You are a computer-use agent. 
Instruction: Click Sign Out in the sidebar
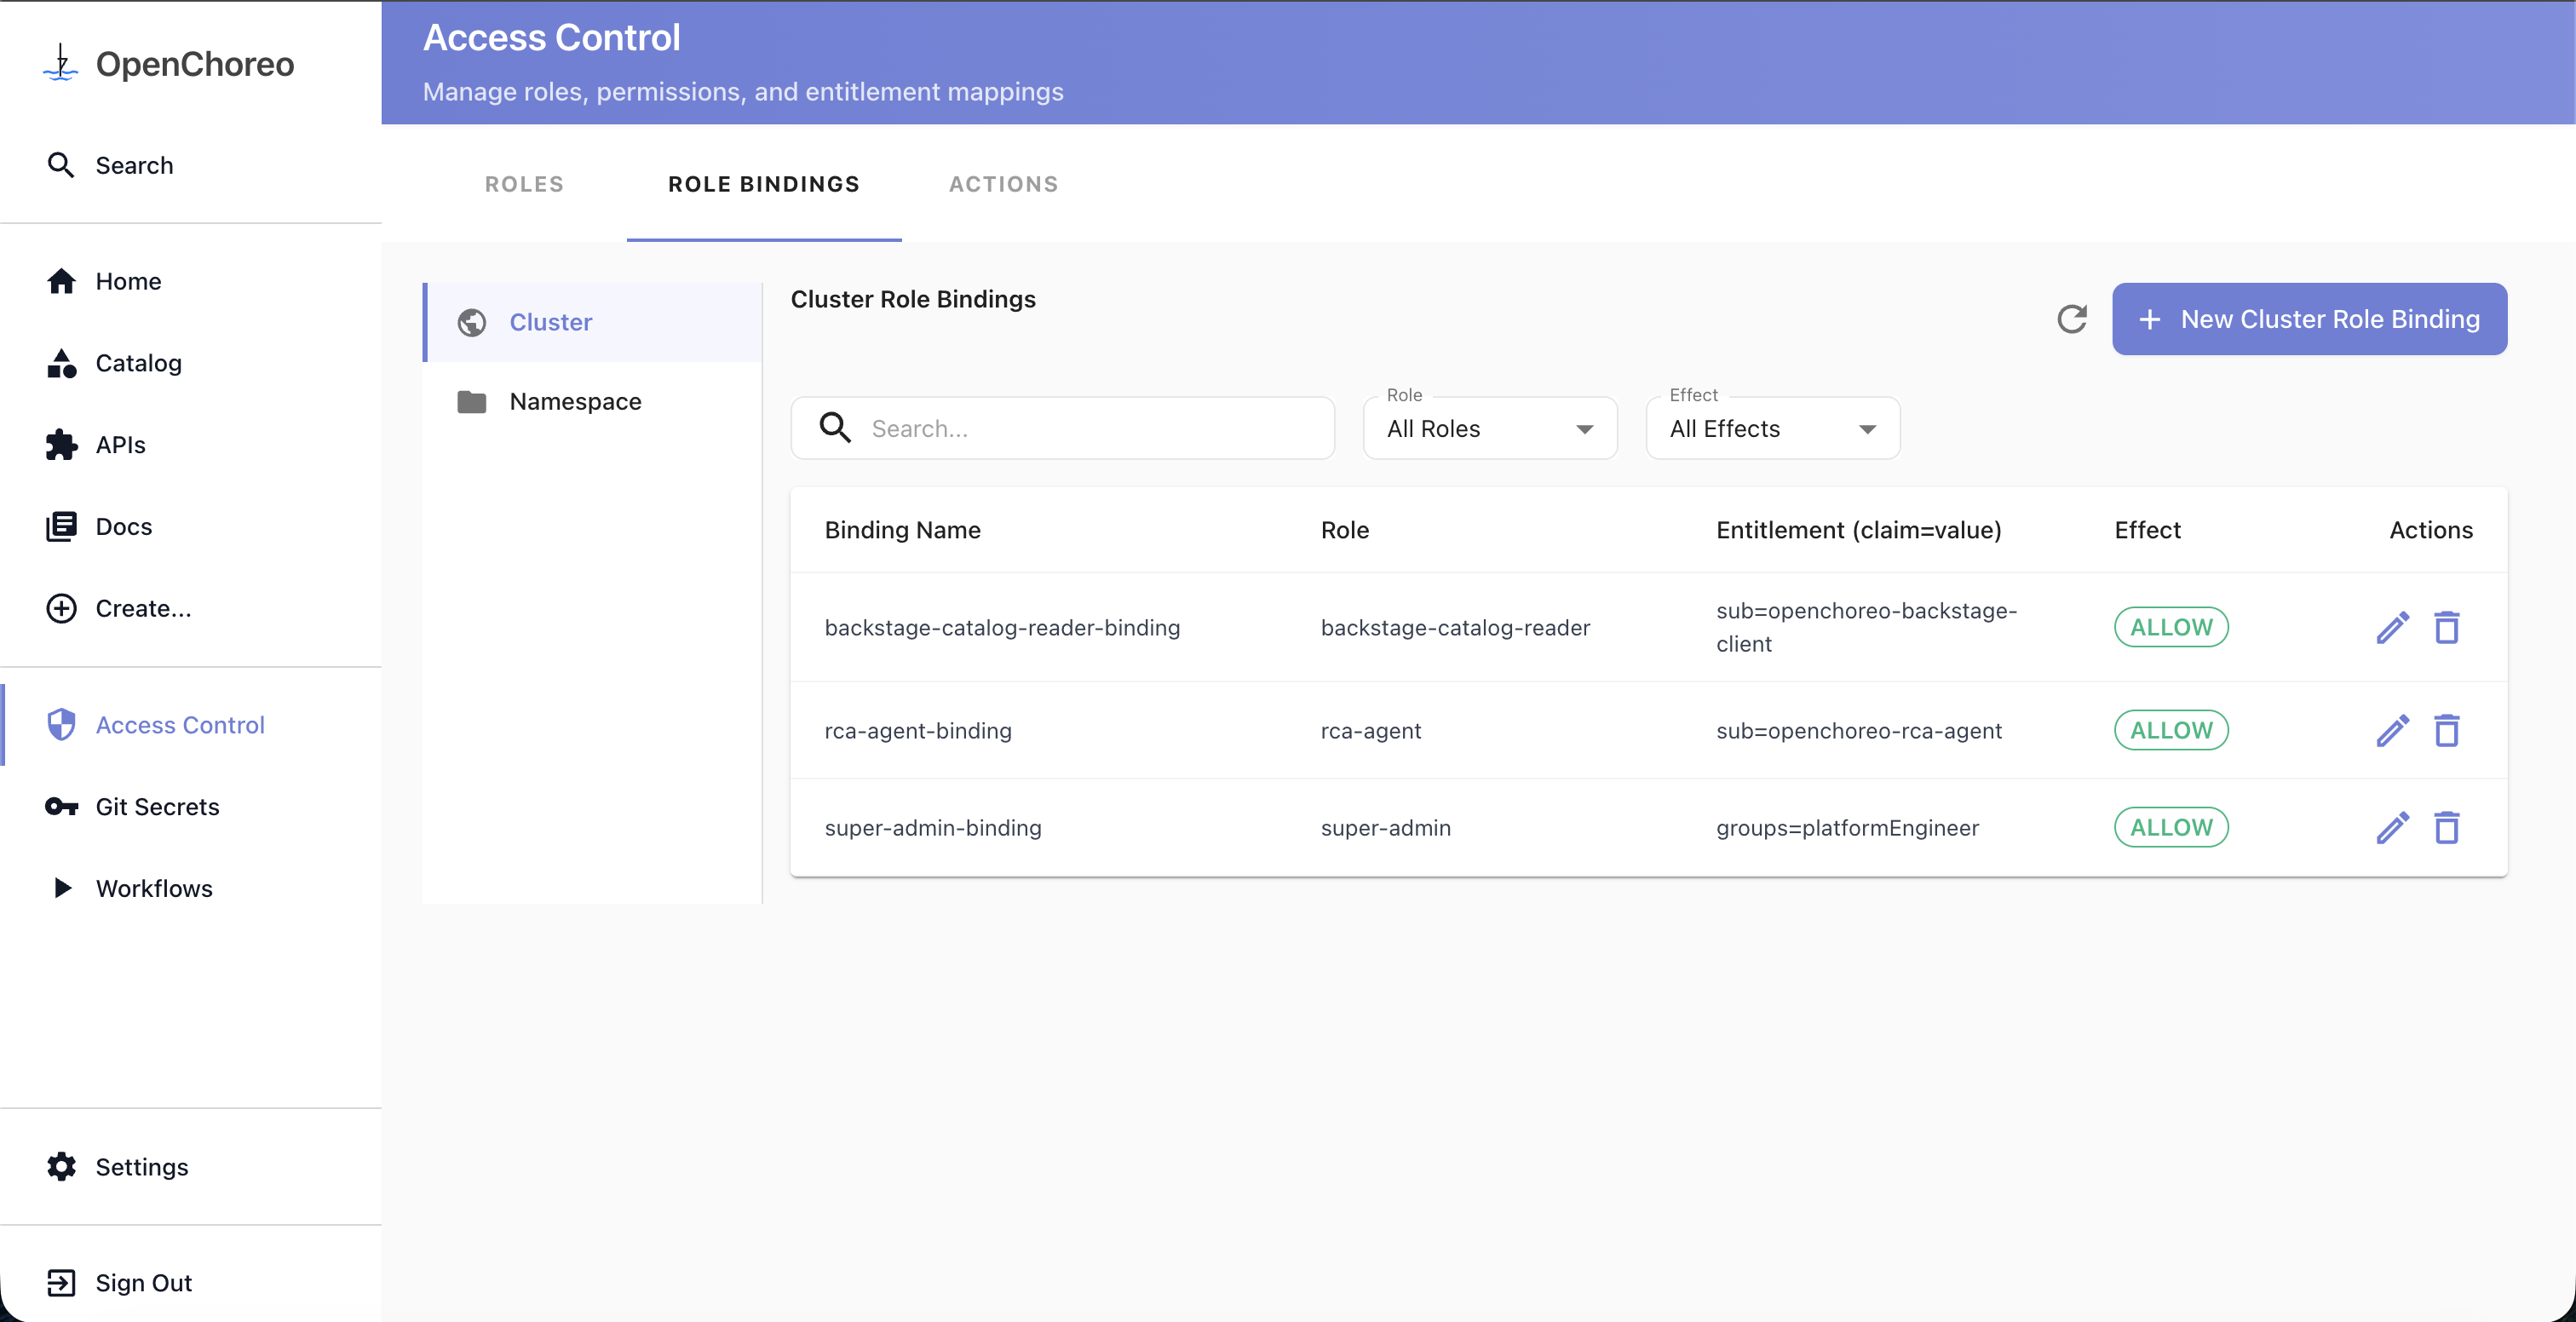point(142,1283)
